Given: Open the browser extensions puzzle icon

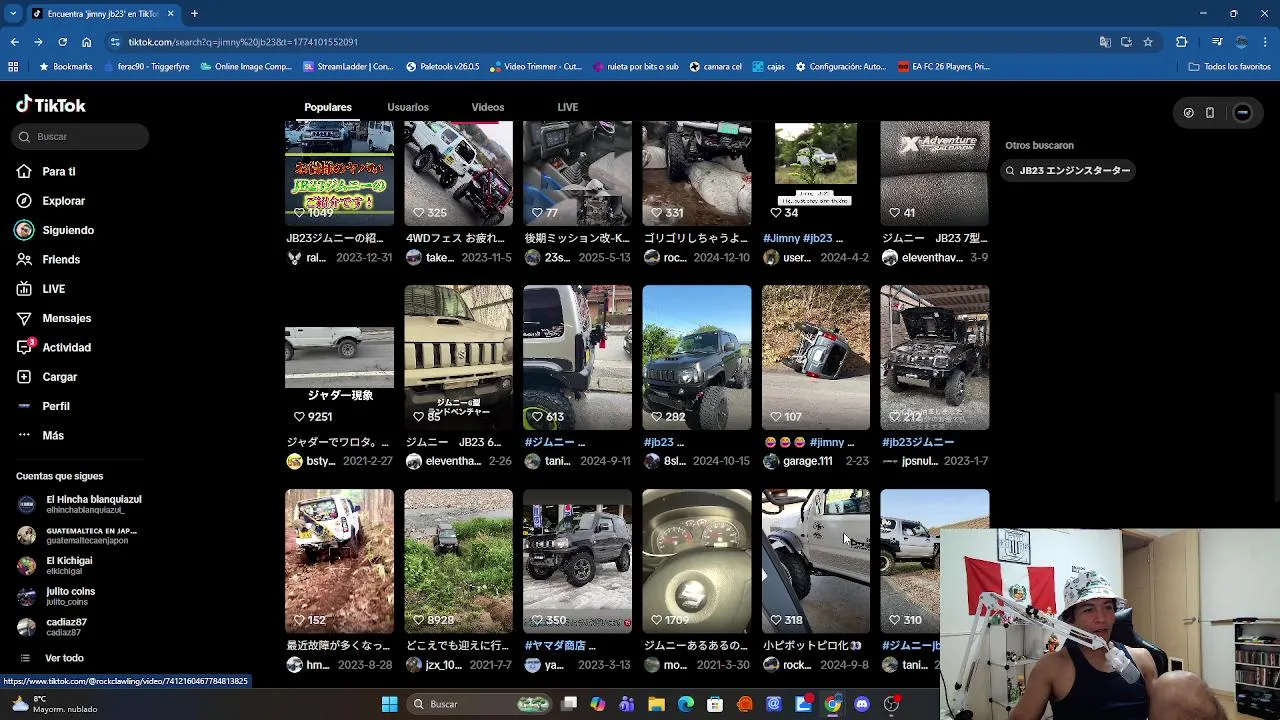Looking at the screenshot, I should (x=1181, y=42).
